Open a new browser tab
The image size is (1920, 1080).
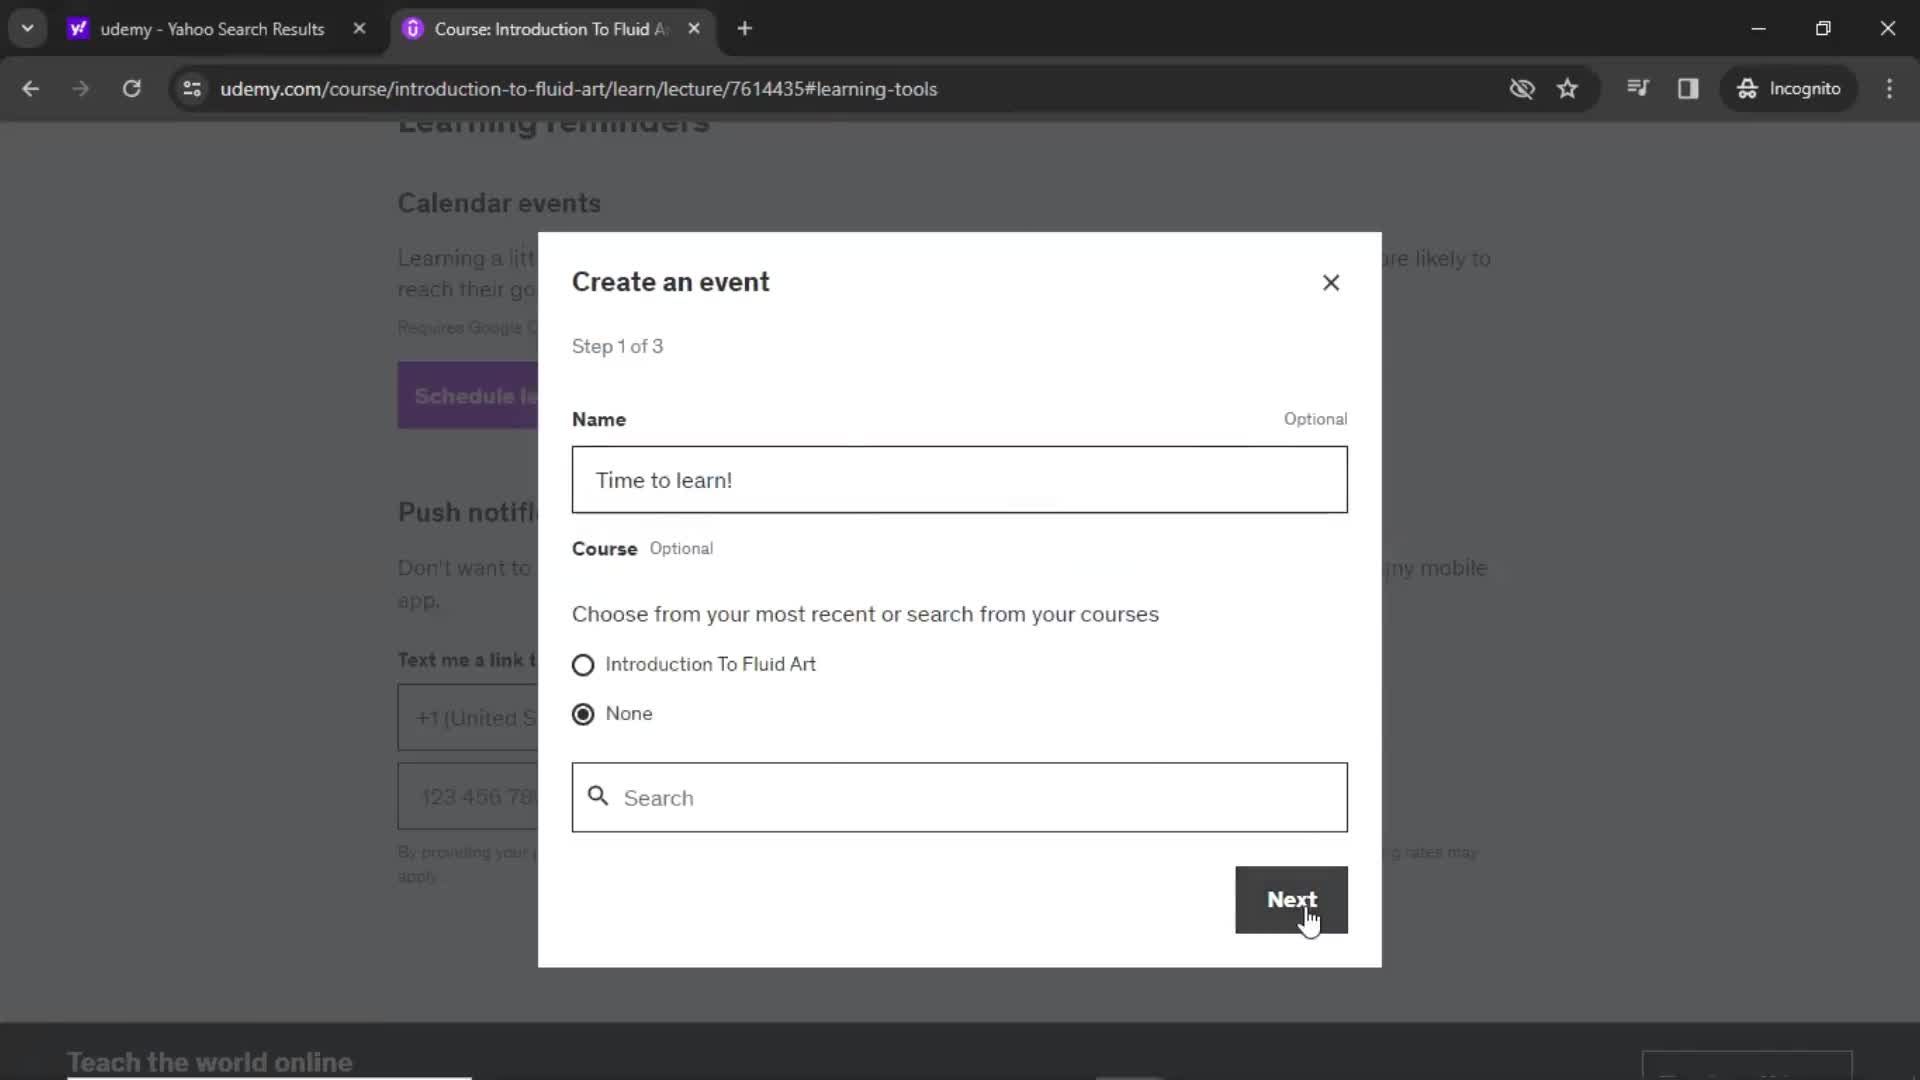point(744,28)
